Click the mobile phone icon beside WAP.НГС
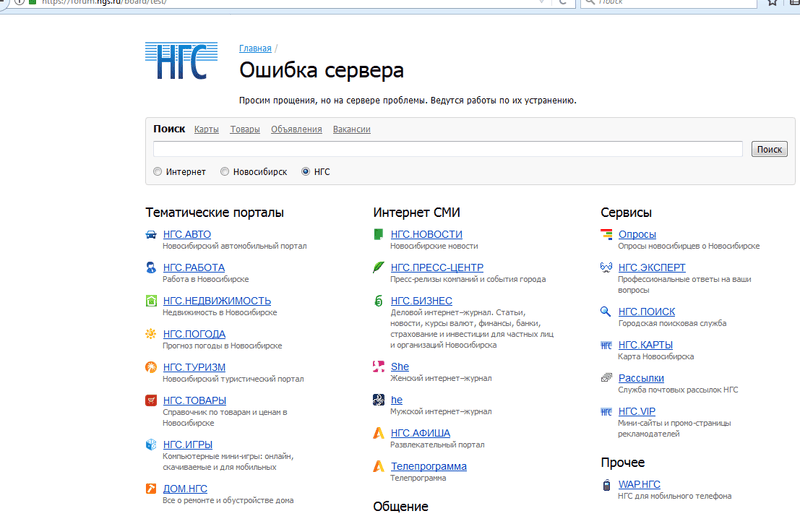800x514 pixels. click(606, 484)
